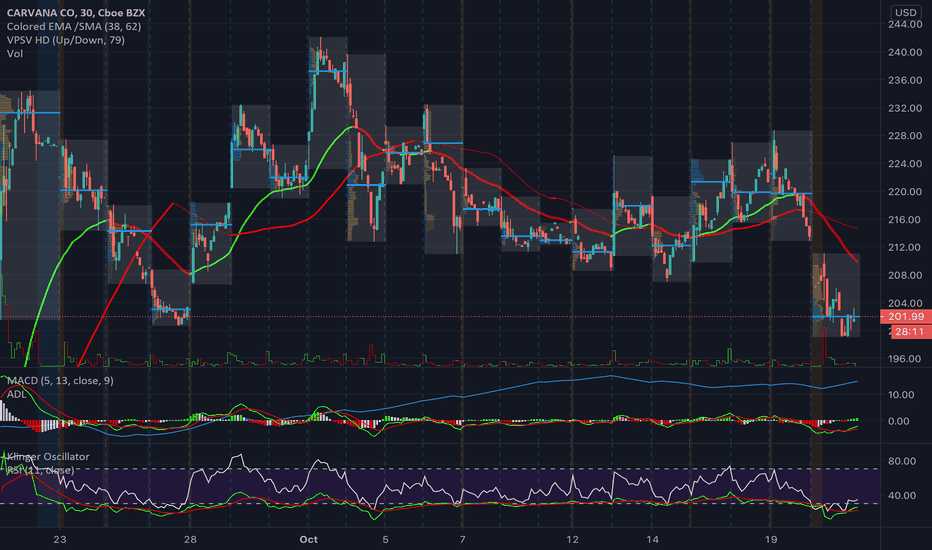Open the USD currency selector
Screen dimensions: 932x550
point(905,12)
